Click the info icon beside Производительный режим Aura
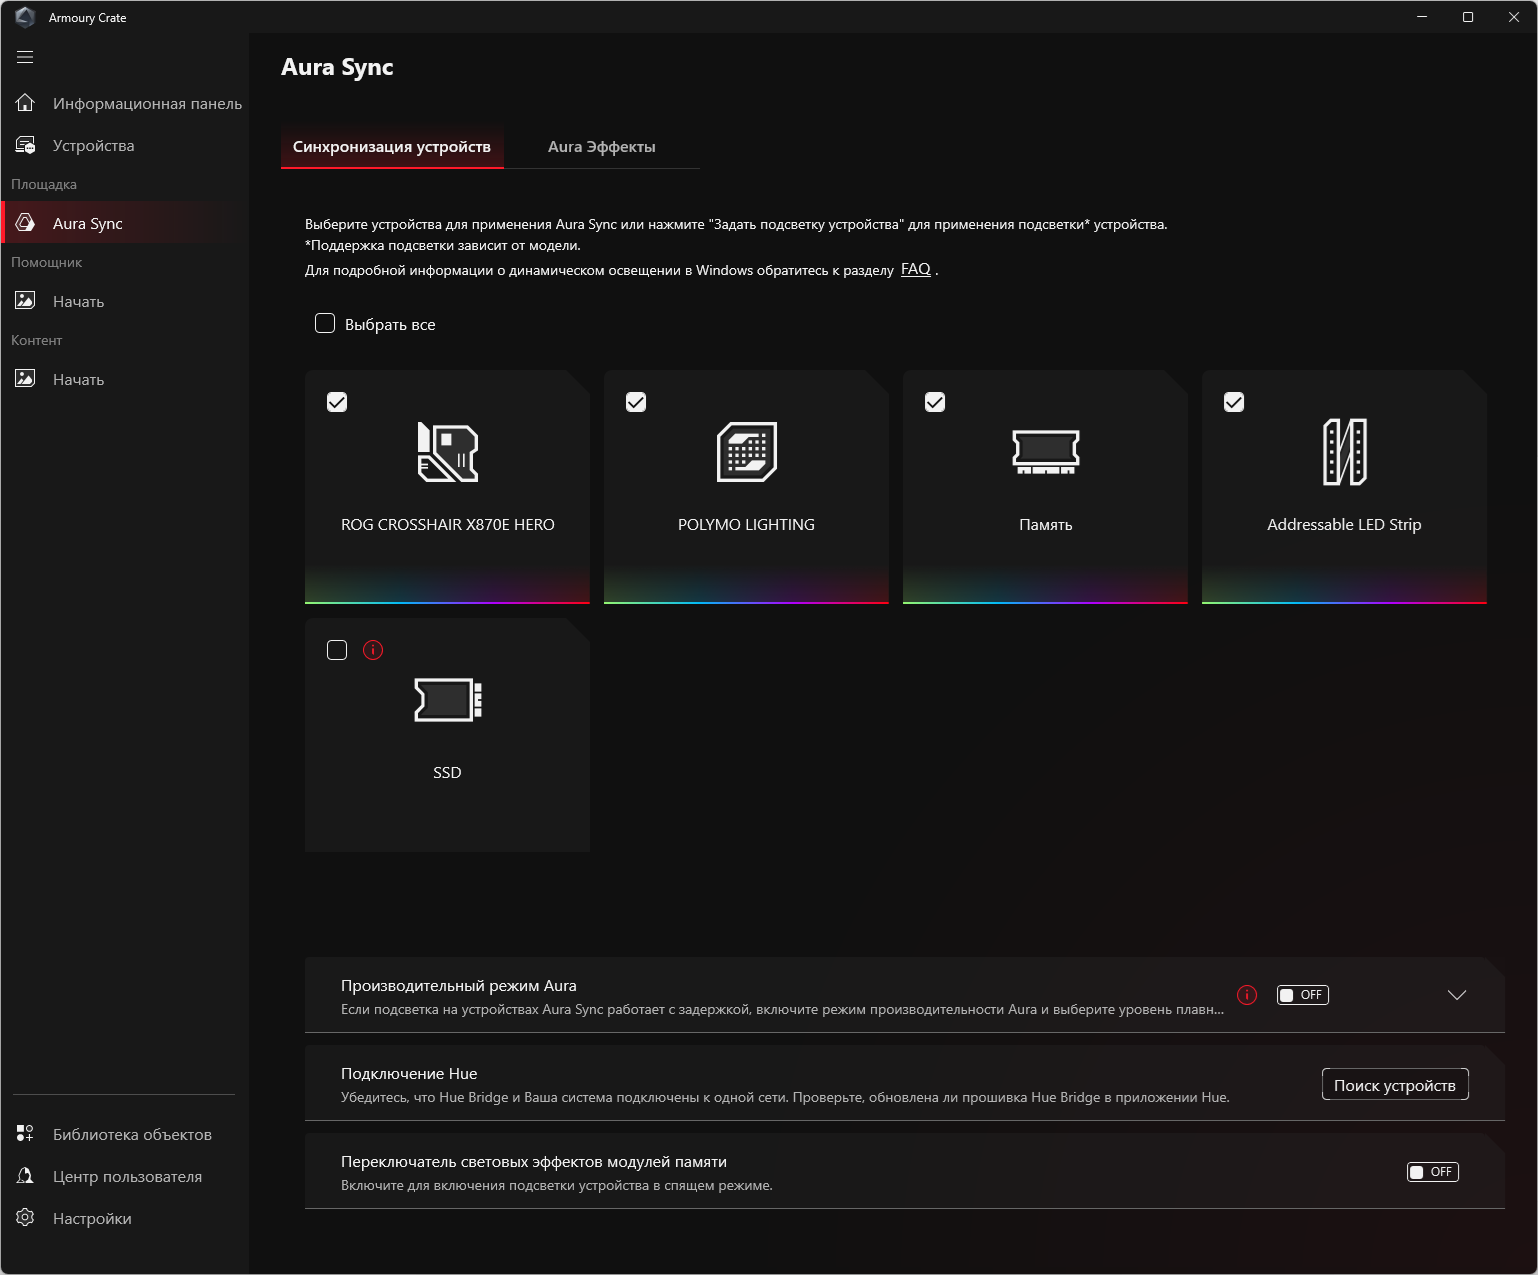1538x1275 pixels. (x=1247, y=995)
